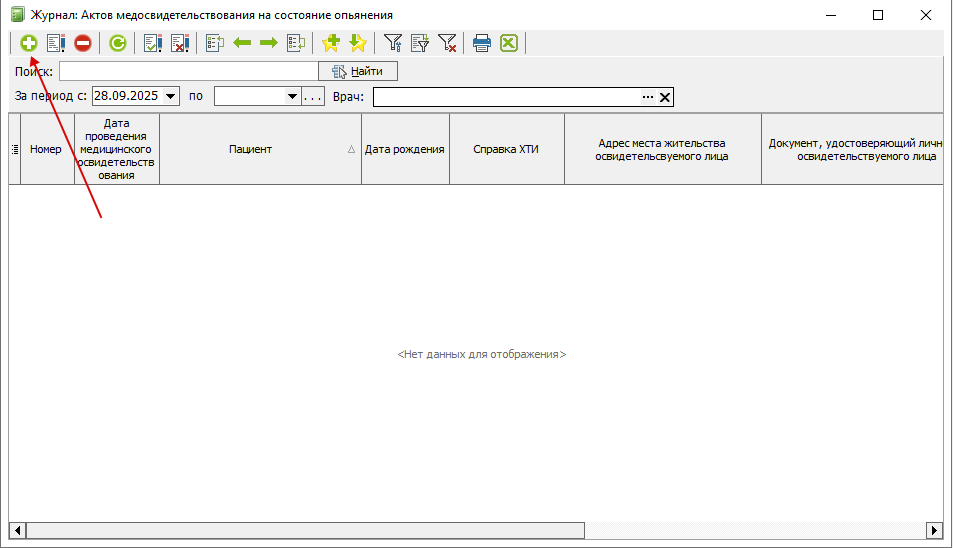The width and height of the screenshot is (953, 548).
Task: Open the start date dropdown showing 28.09.2025
Action: click(170, 97)
